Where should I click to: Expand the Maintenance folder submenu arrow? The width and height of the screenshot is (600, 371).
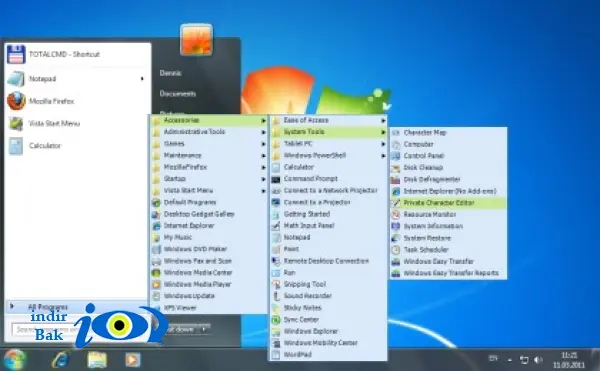click(x=263, y=156)
